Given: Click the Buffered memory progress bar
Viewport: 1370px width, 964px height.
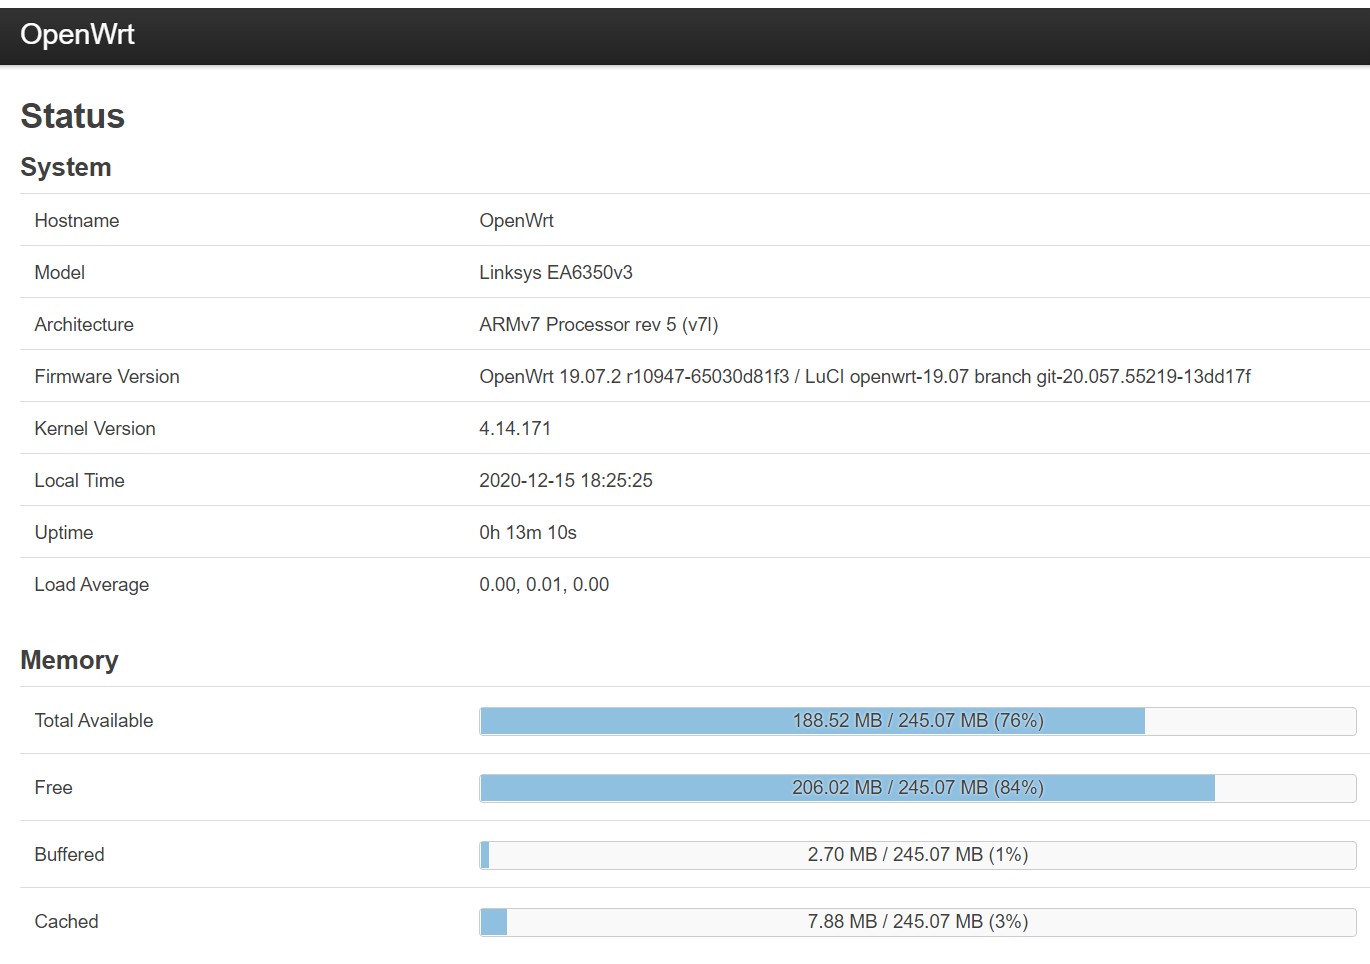Looking at the screenshot, I should [918, 855].
